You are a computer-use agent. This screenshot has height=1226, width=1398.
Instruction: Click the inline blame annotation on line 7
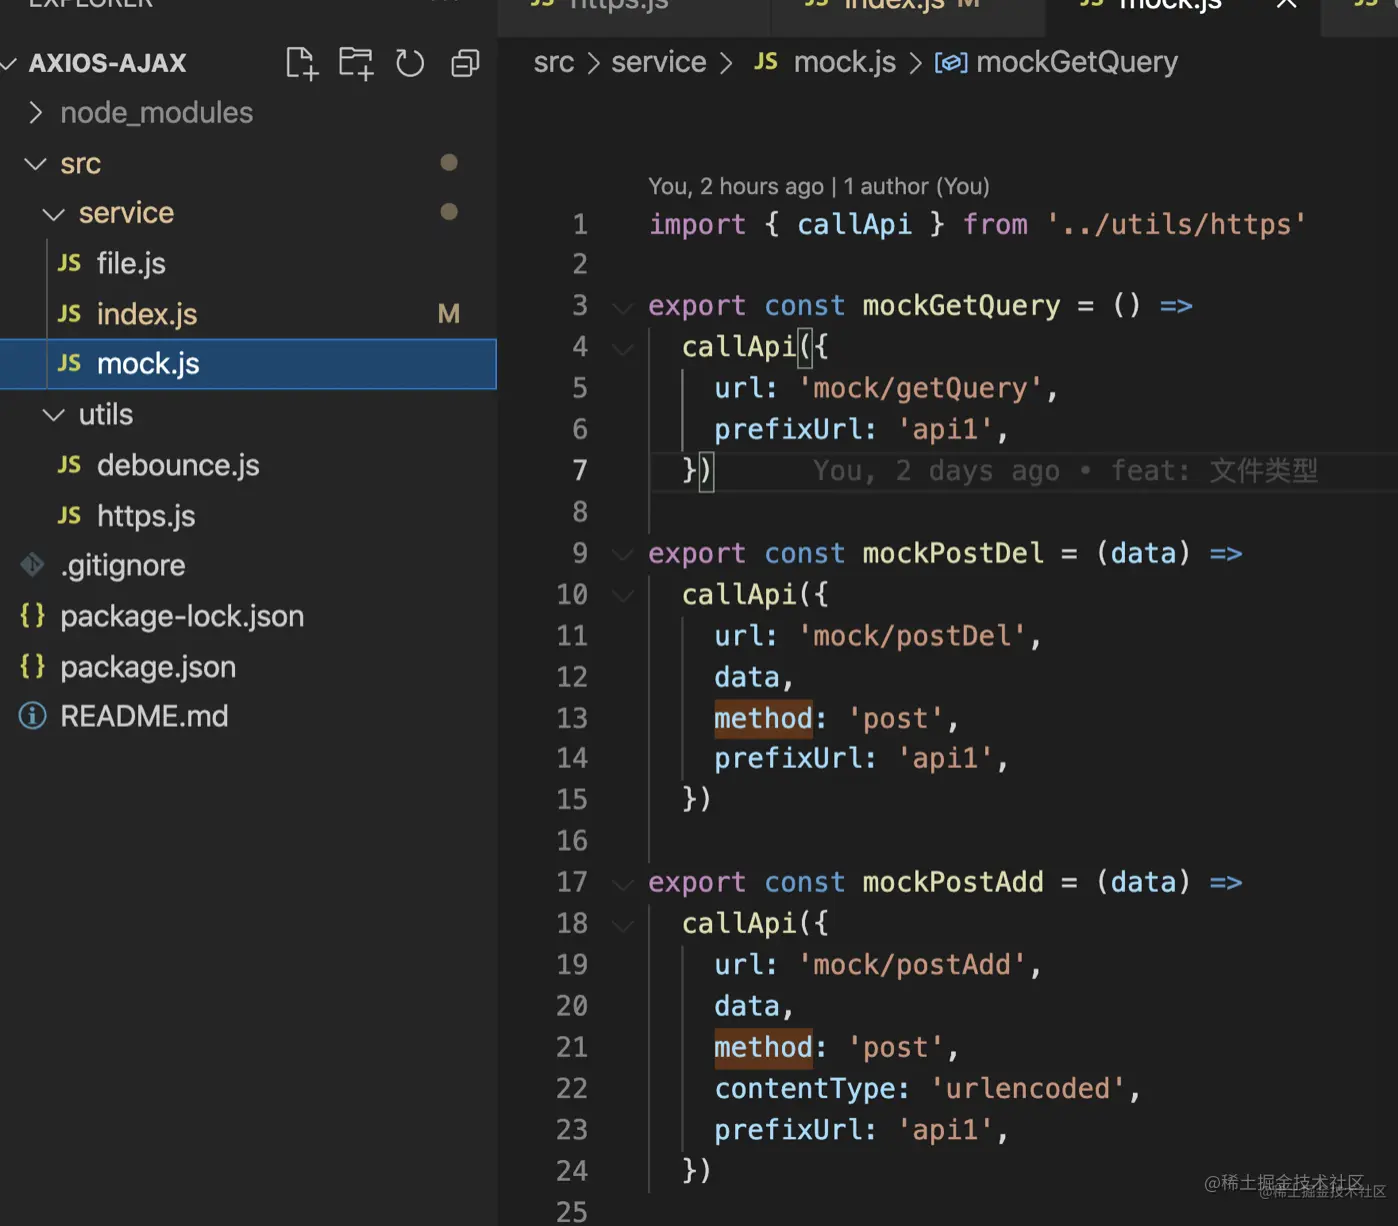click(x=1065, y=470)
